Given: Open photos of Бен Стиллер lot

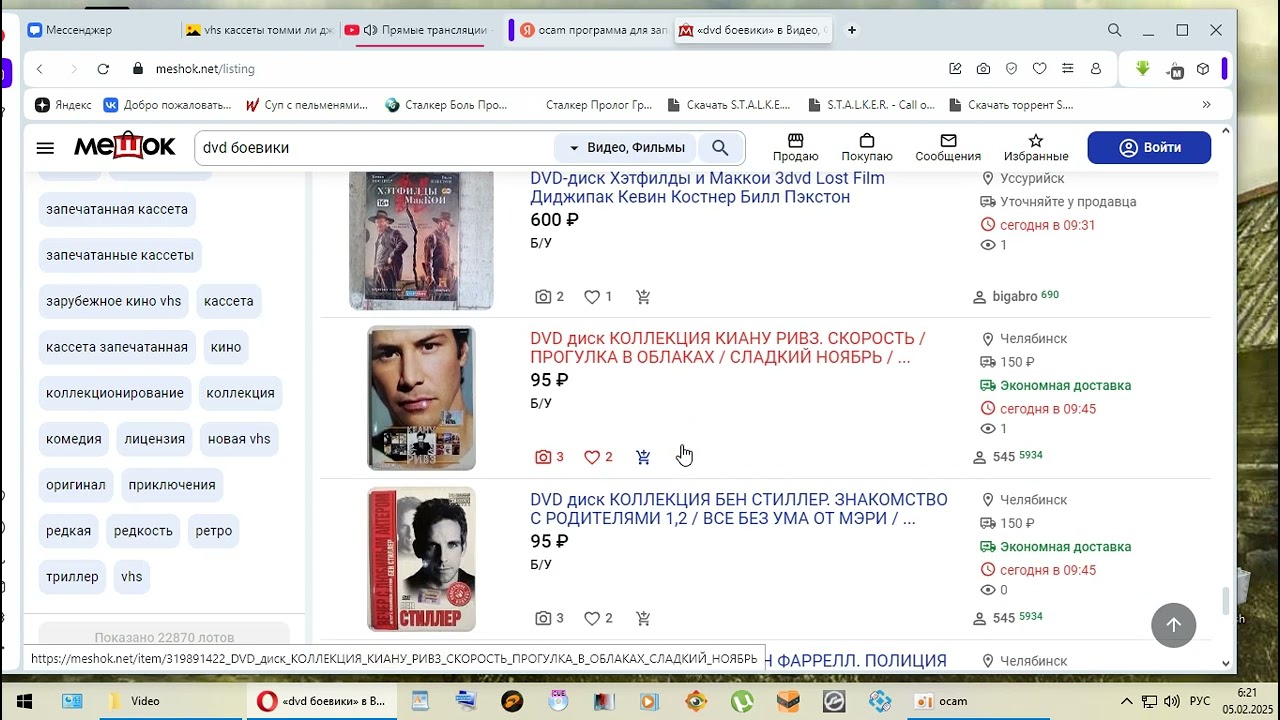Looking at the screenshot, I should point(549,618).
